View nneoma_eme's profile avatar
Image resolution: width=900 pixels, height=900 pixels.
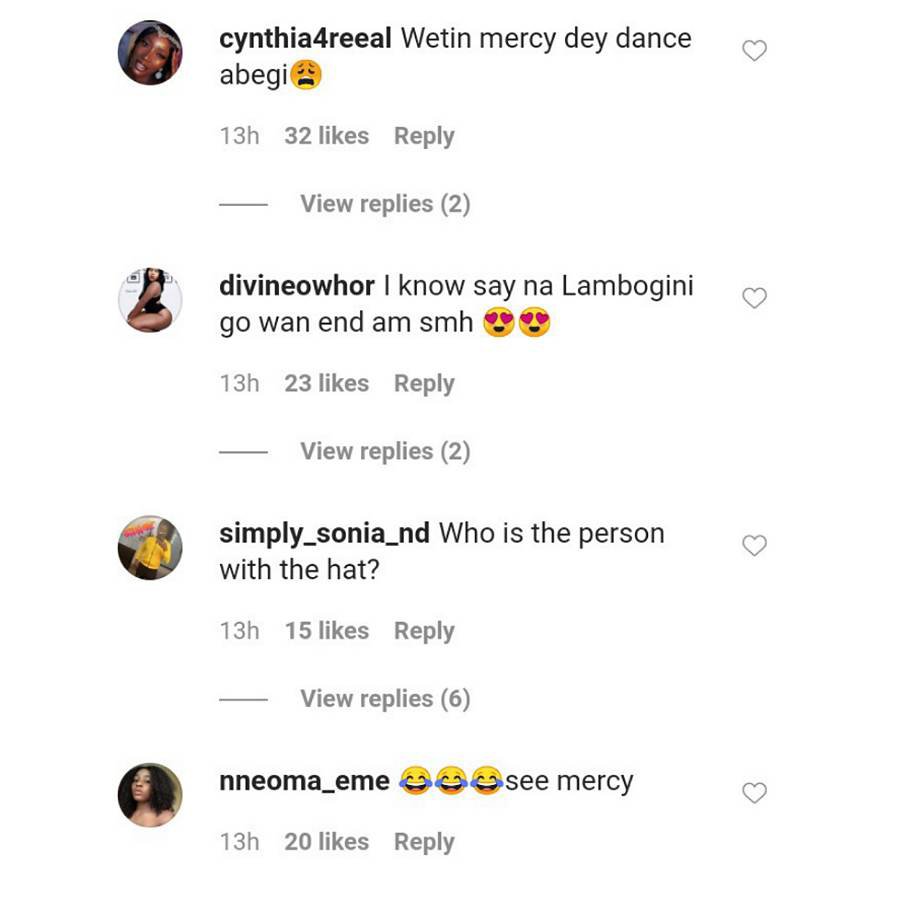[150, 795]
